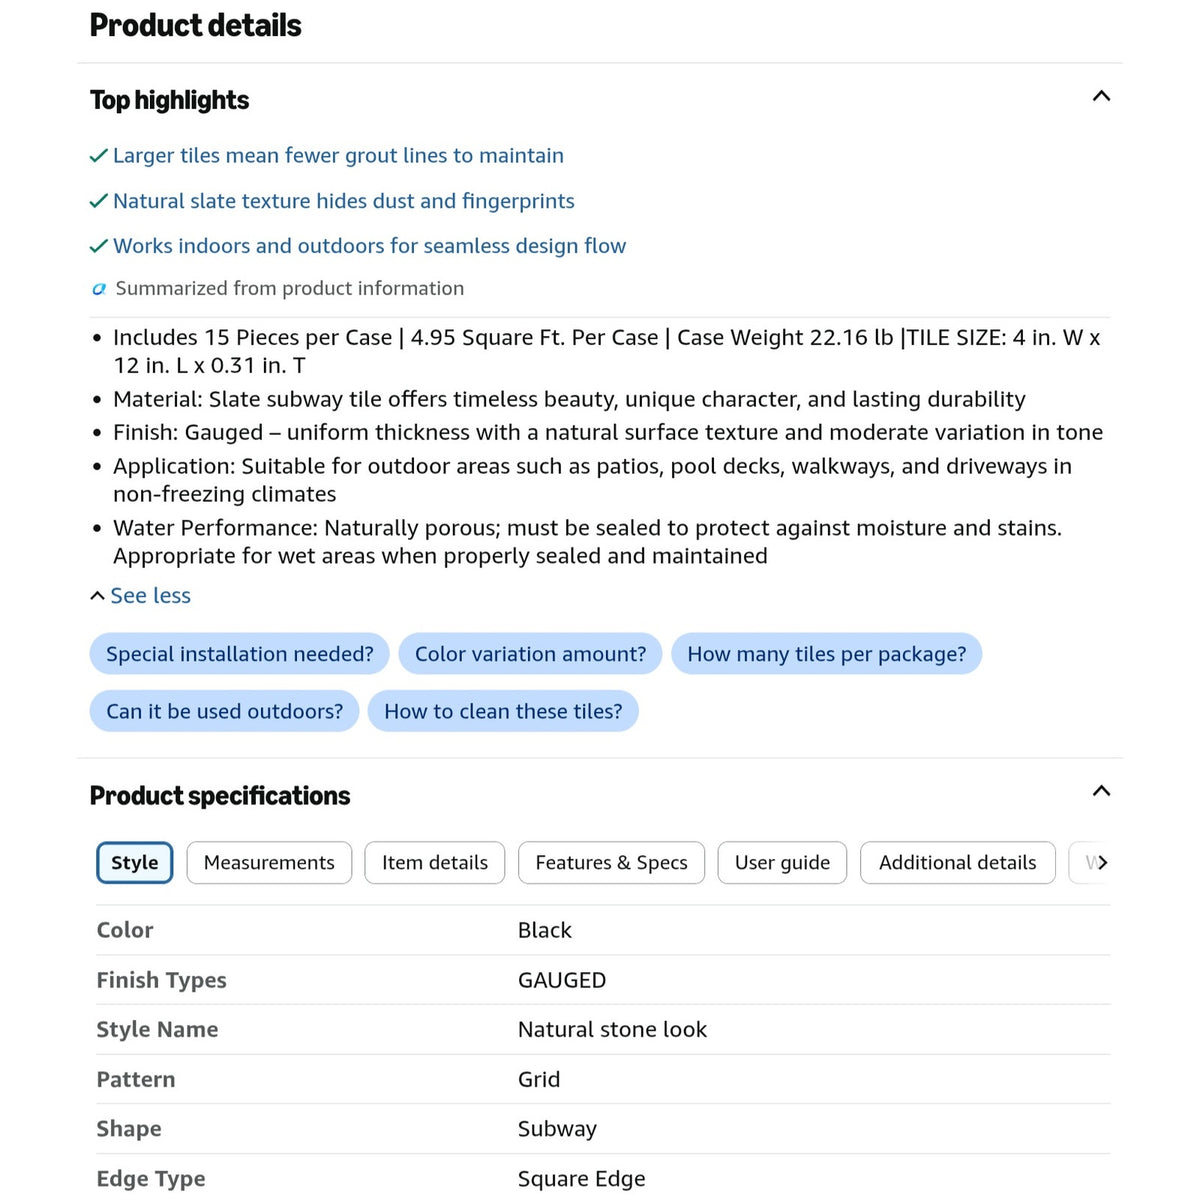Viewport: 1200px width, 1200px height.
Task: Click the checkmark beside Natural slate texture
Action: coord(99,201)
